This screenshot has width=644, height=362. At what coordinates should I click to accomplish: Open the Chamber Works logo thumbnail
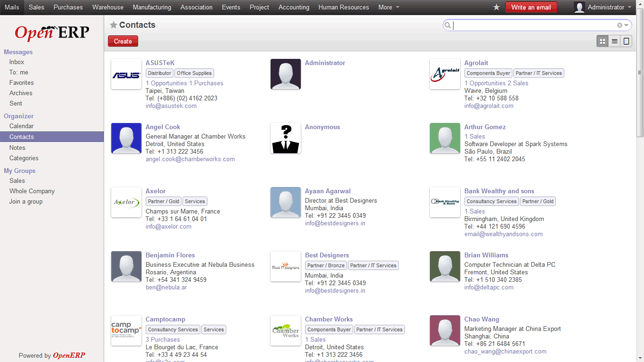pyautogui.click(x=285, y=331)
